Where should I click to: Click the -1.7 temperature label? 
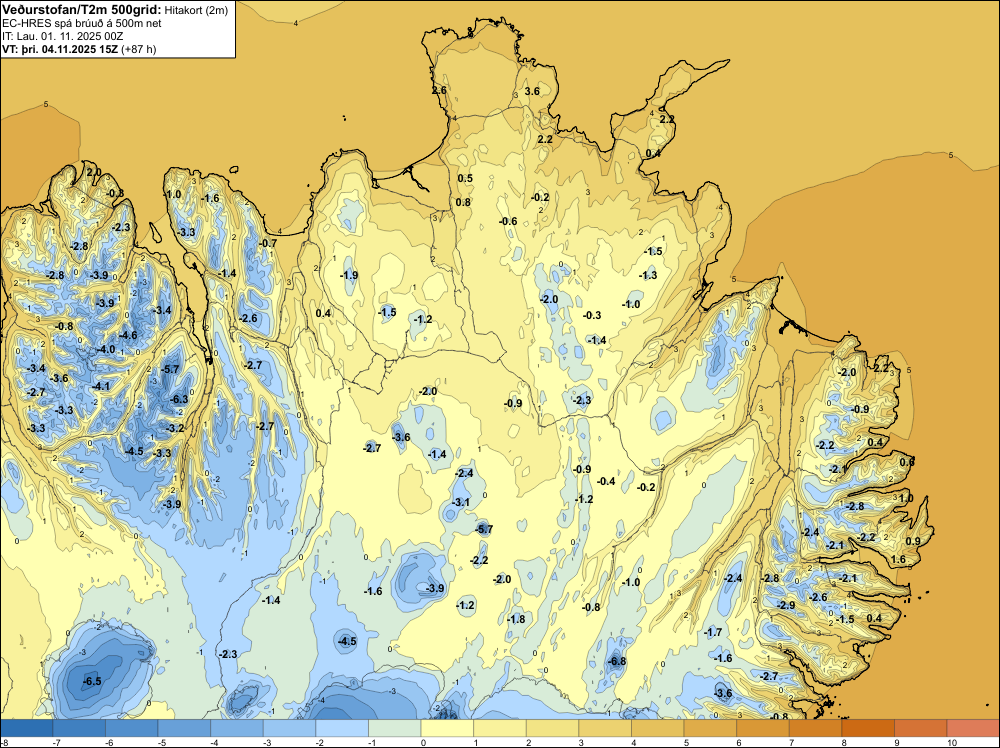click(713, 632)
